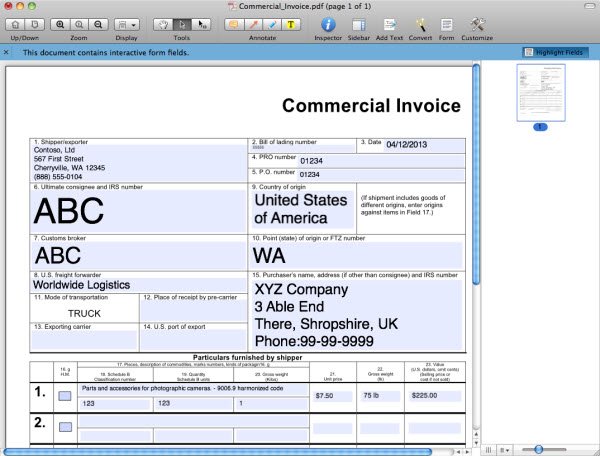
Task: Click the 75 lb gross weight field
Action: tap(380, 396)
